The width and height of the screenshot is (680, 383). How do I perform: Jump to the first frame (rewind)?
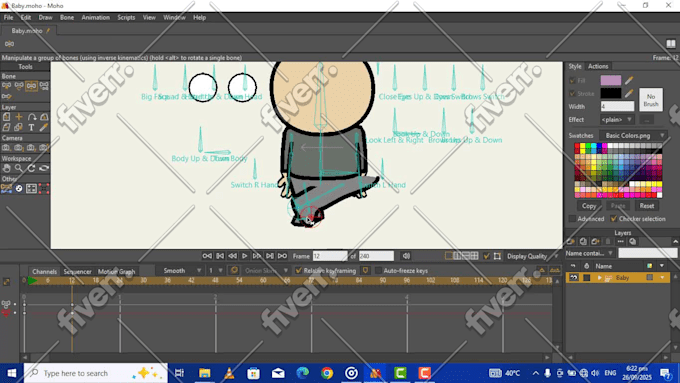(x=207, y=256)
